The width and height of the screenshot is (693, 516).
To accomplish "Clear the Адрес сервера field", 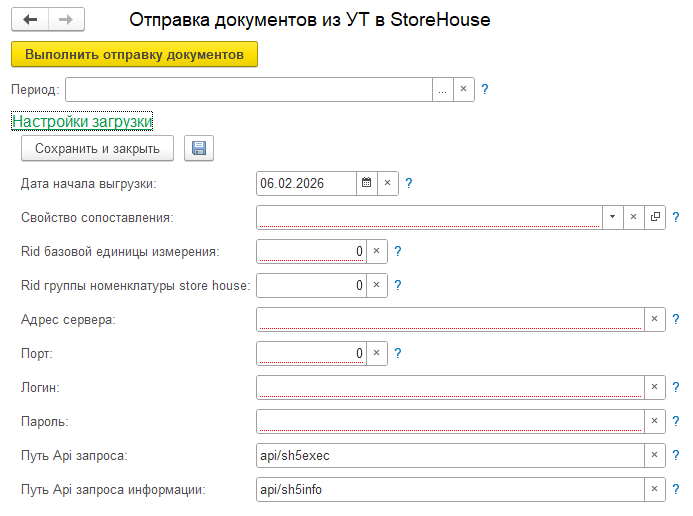I will point(655,319).
